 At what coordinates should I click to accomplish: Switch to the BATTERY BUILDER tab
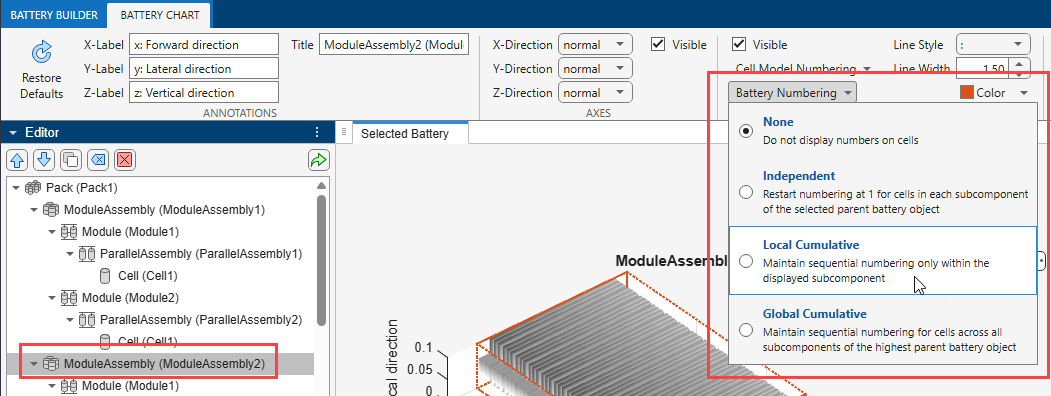54,15
